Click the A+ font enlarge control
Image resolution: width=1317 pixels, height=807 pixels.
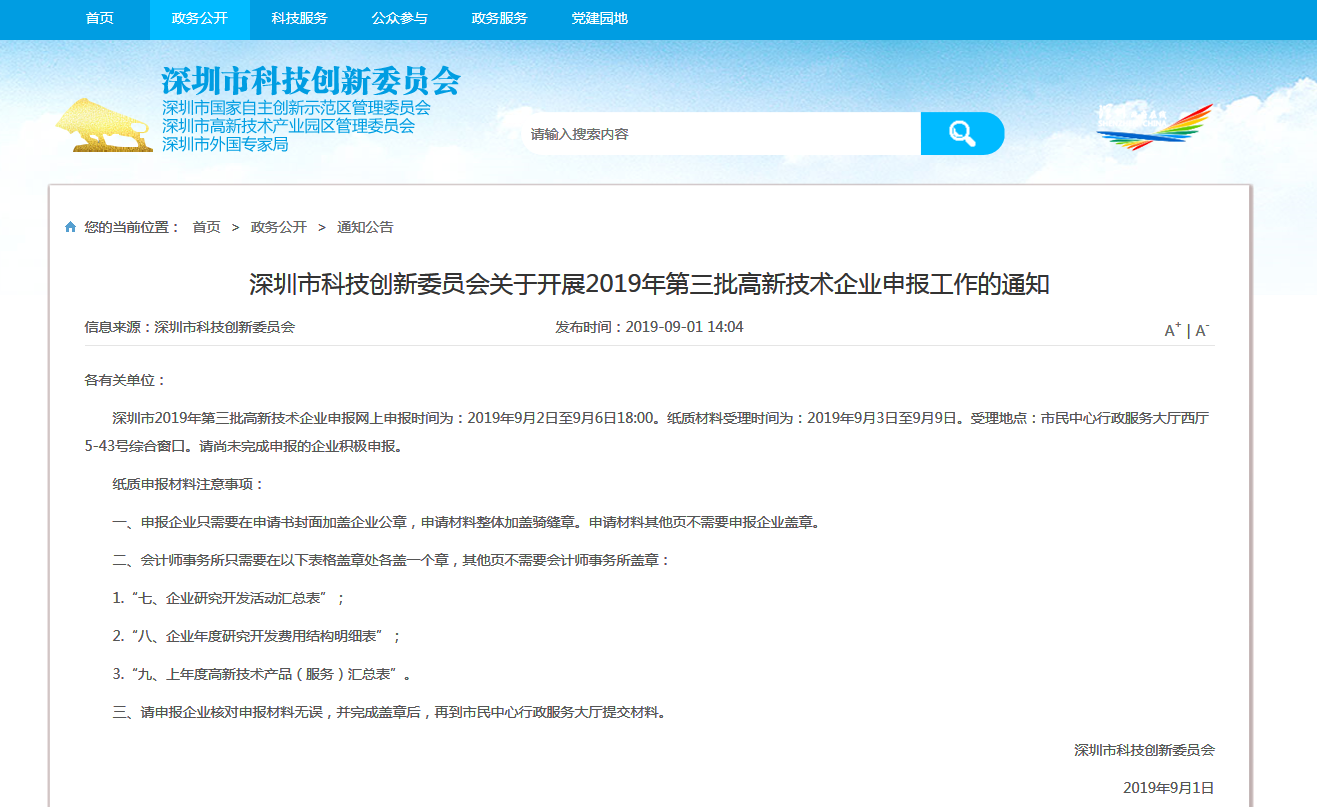(1170, 327)
